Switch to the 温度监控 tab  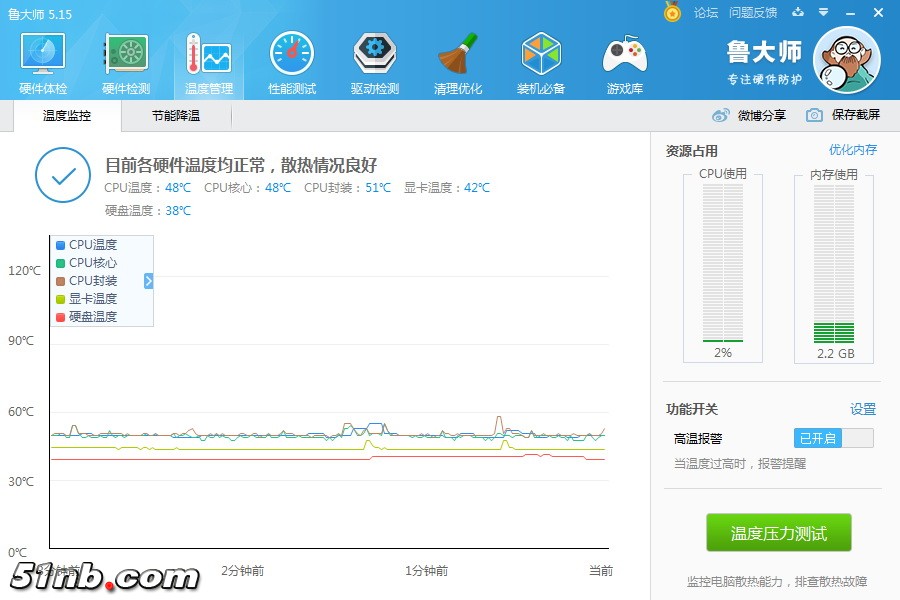pos(67,116)
